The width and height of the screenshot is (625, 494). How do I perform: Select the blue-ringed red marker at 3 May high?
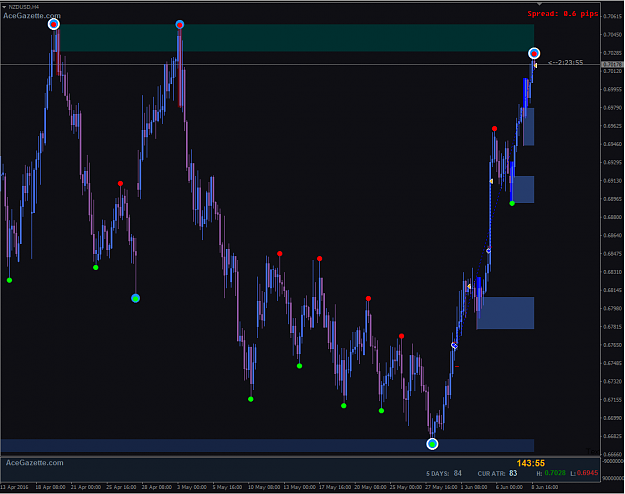pyautogui.click(x=180, y=25)
